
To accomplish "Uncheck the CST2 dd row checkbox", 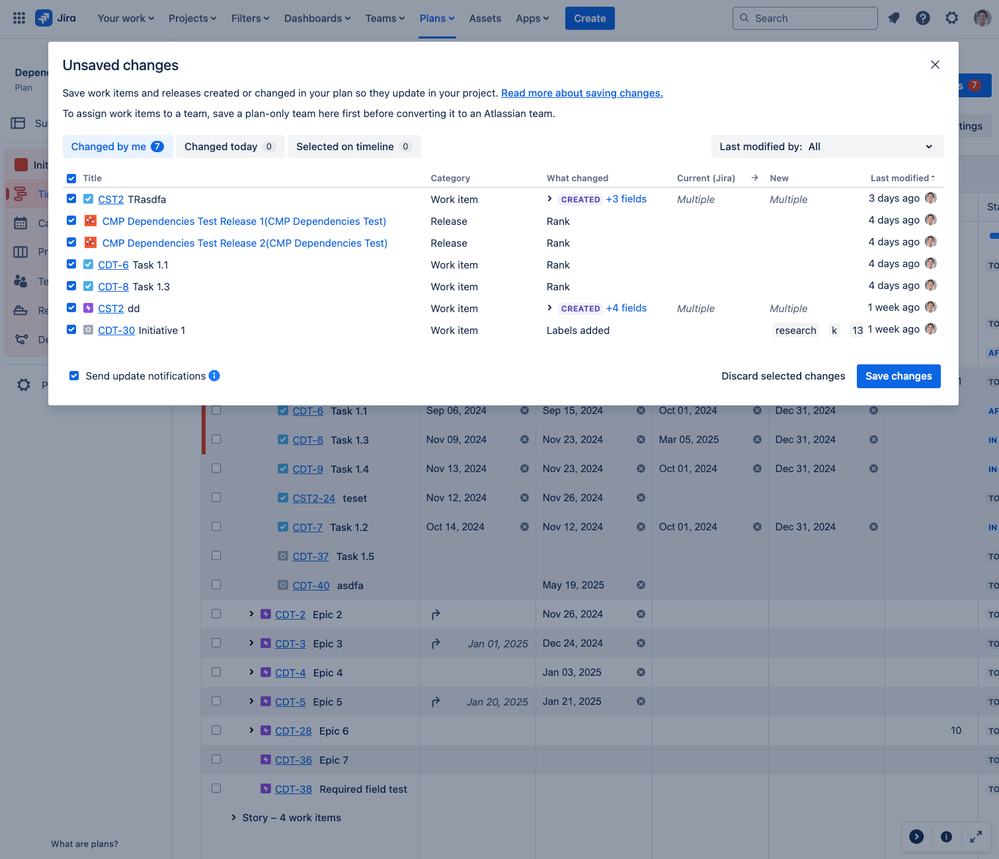I will (71, 307).
